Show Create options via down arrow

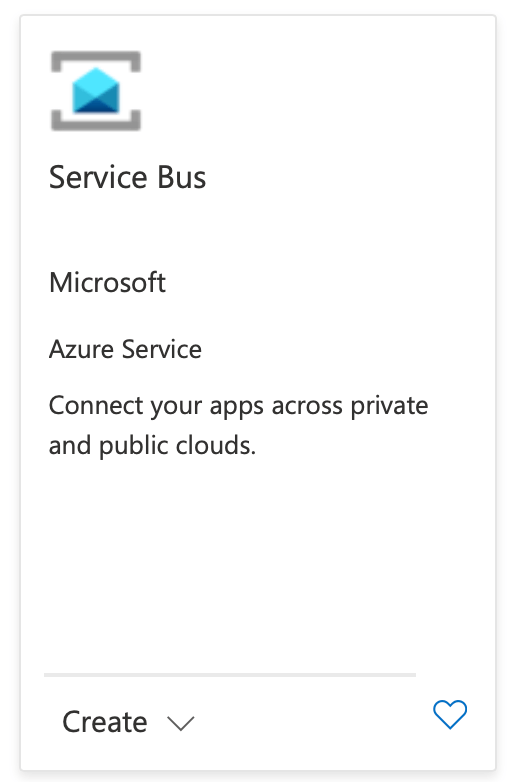(180, 723)
